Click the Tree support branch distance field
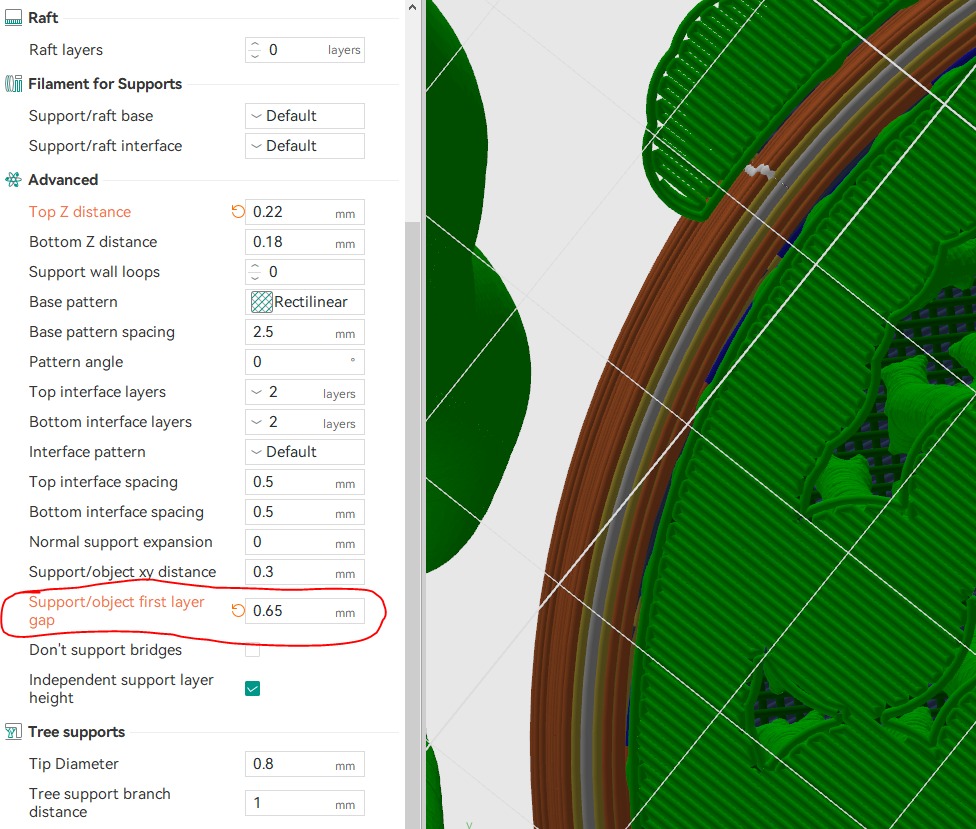The height and width of the screenshot is (829, 976). point(304,803)
